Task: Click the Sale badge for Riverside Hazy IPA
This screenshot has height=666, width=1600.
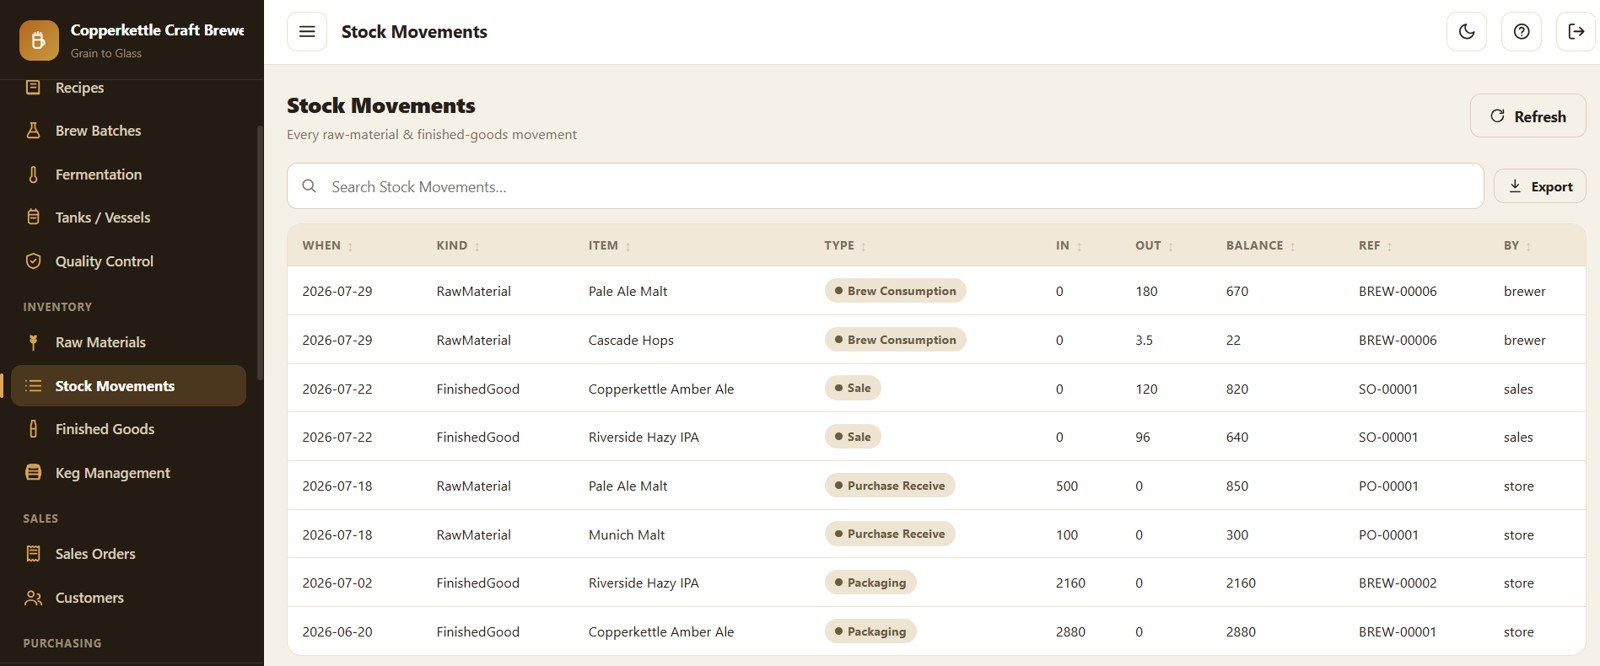Action: 853,437
